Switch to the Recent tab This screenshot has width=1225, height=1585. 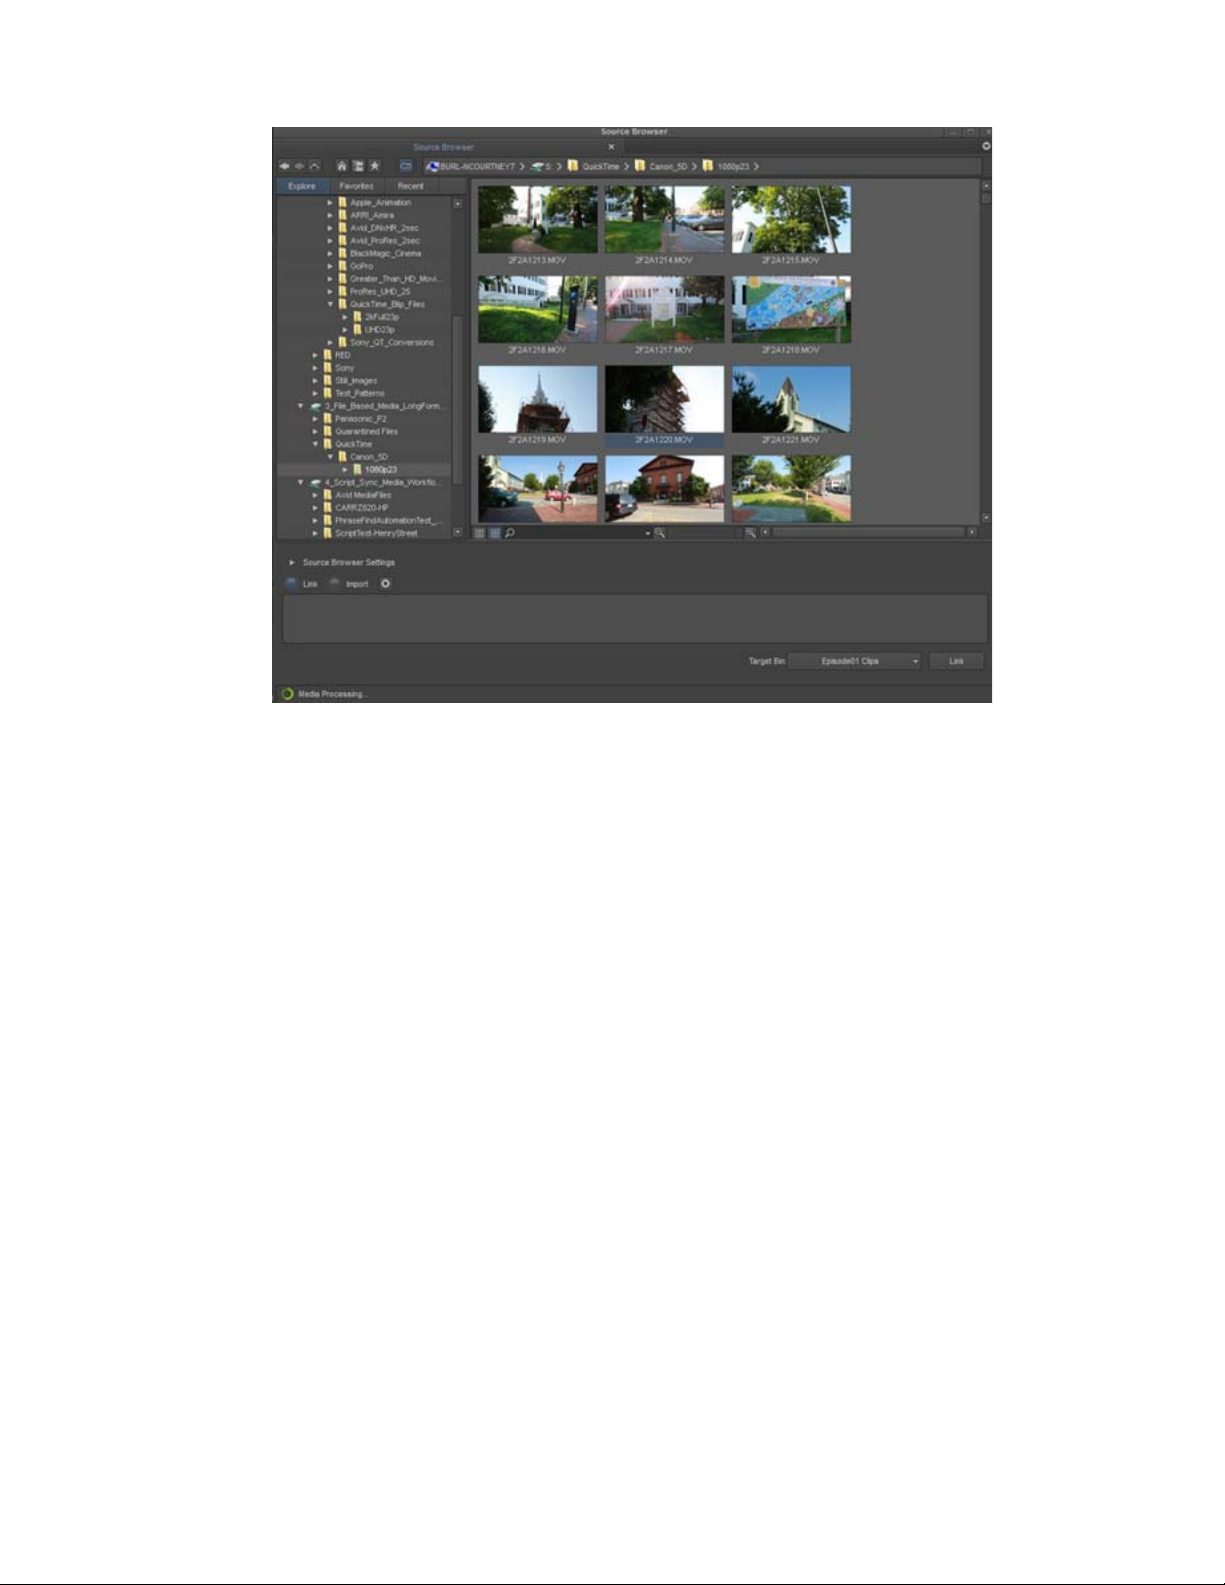(410, 186)
